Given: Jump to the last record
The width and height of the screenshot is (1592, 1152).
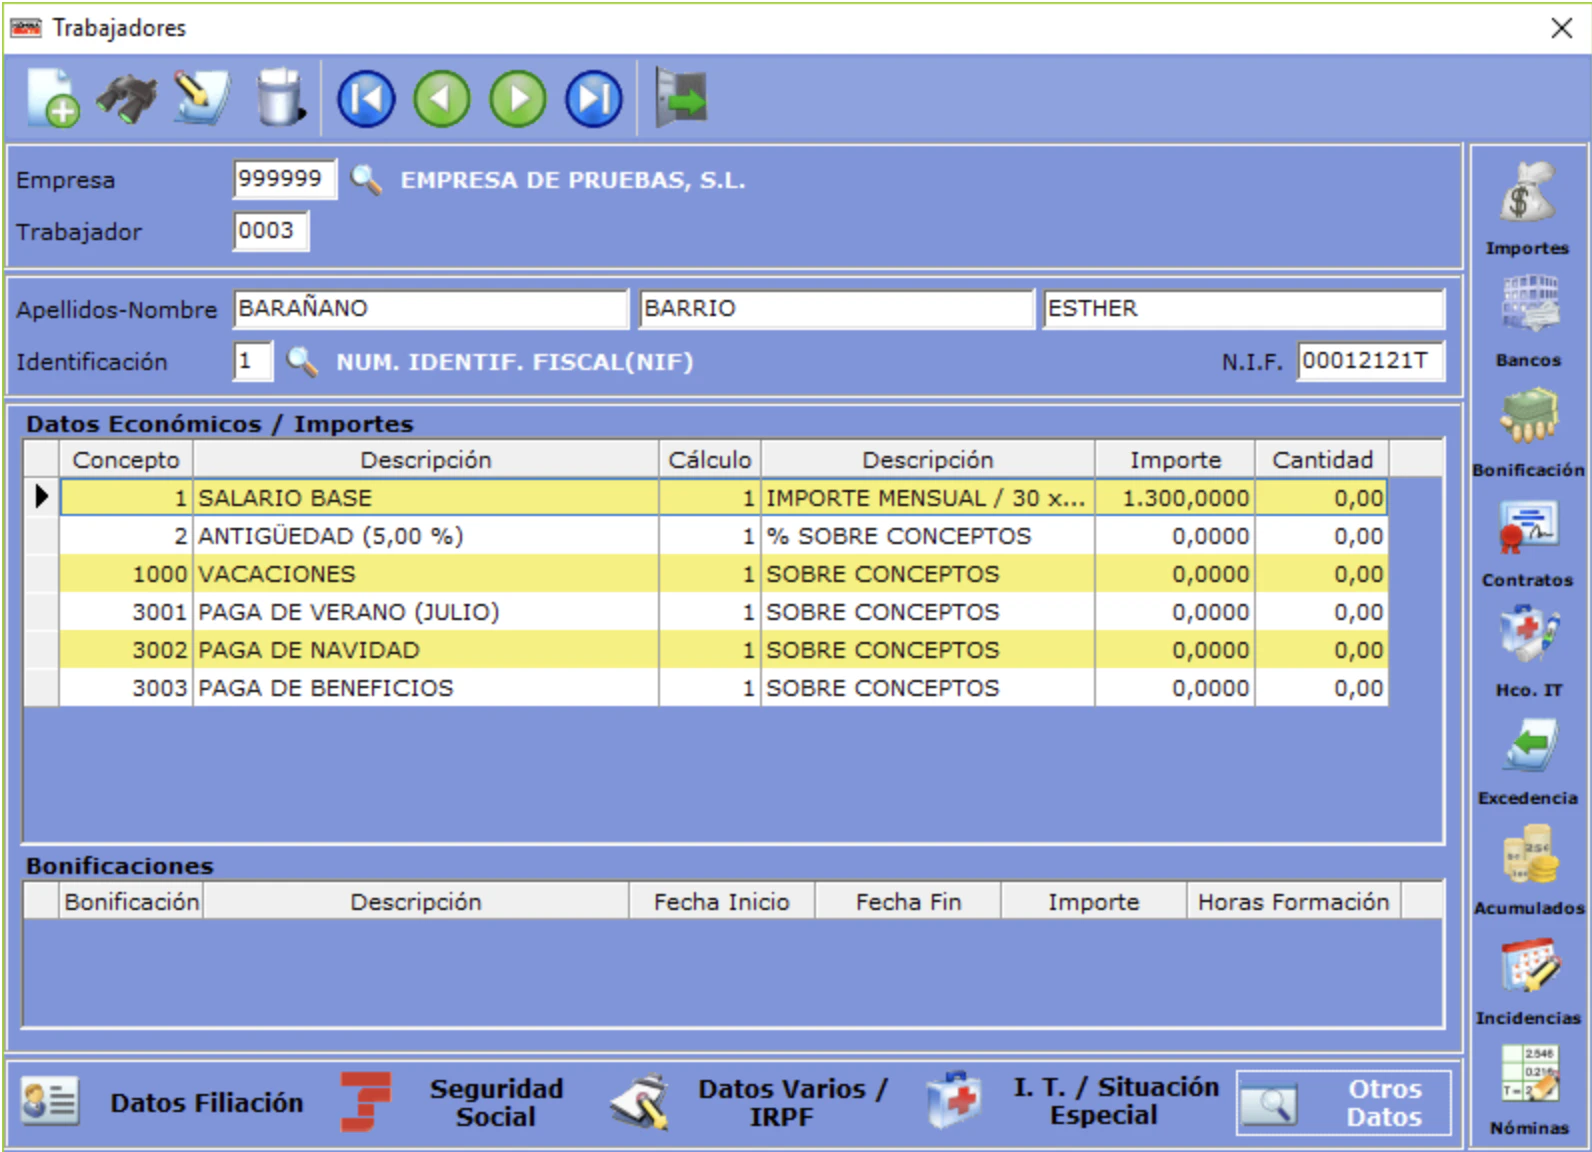Looking at the screenshot, I should (594, 99).
